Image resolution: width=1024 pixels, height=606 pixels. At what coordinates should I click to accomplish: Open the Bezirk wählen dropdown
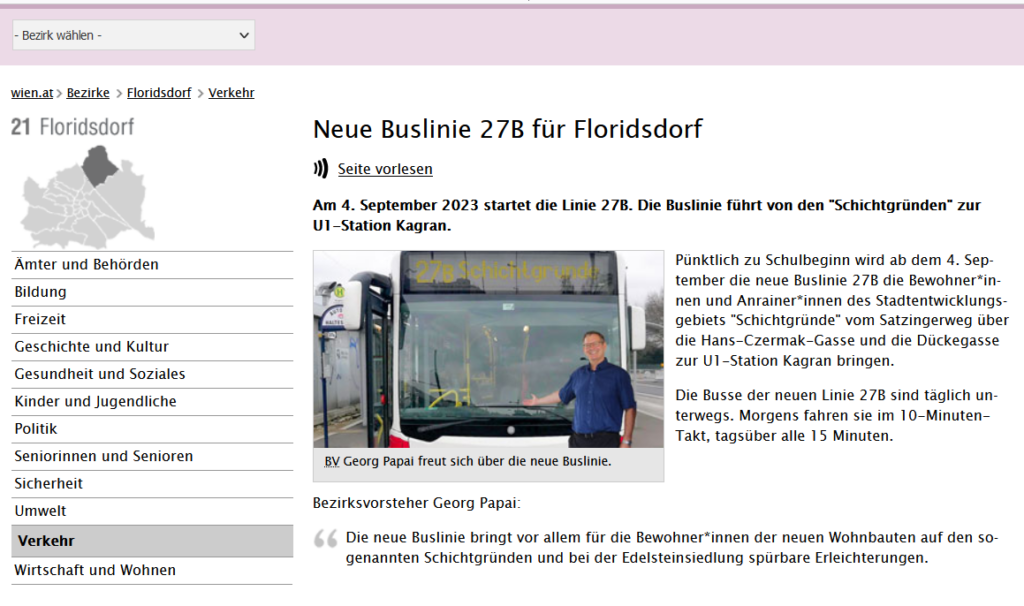click(x=133, y=35)
